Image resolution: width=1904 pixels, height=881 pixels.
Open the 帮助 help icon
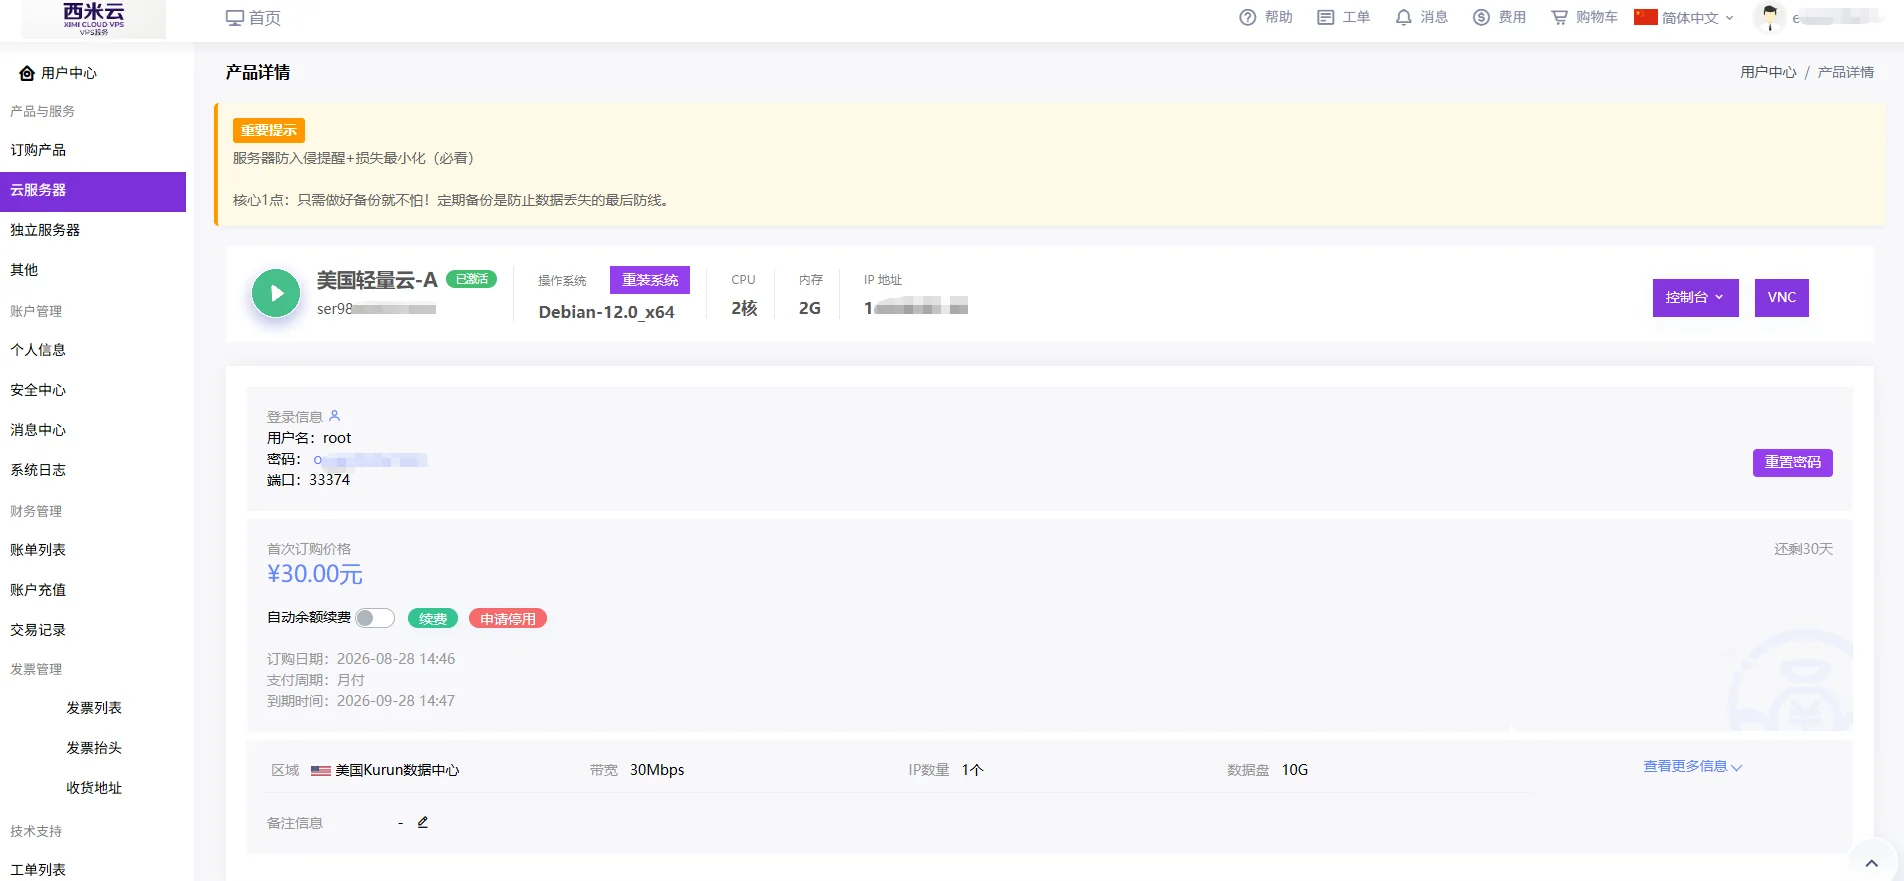pyautogui.click(x=1266, y=17)
